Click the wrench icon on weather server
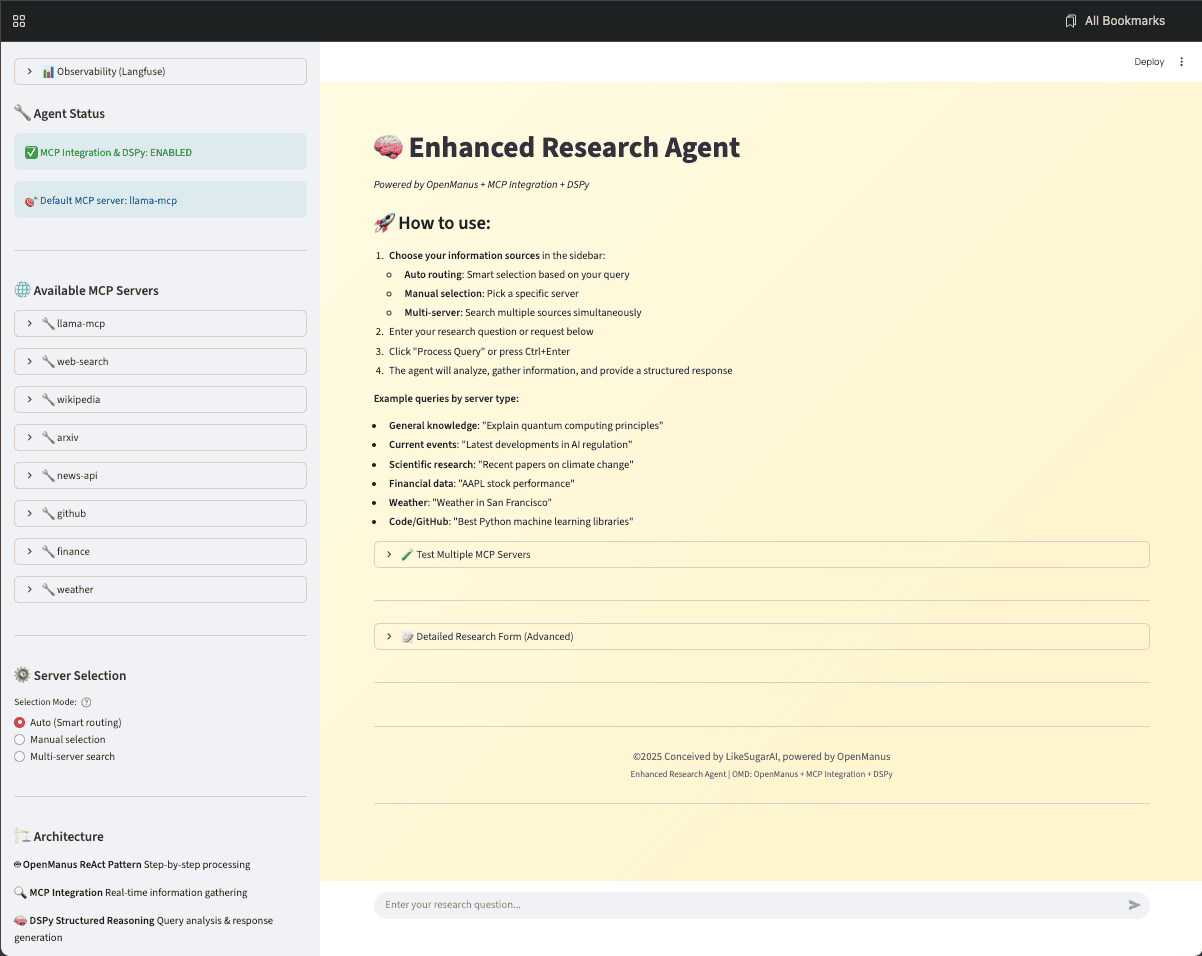The width and height of the screenshot is (1202, 956). point(48,589)
